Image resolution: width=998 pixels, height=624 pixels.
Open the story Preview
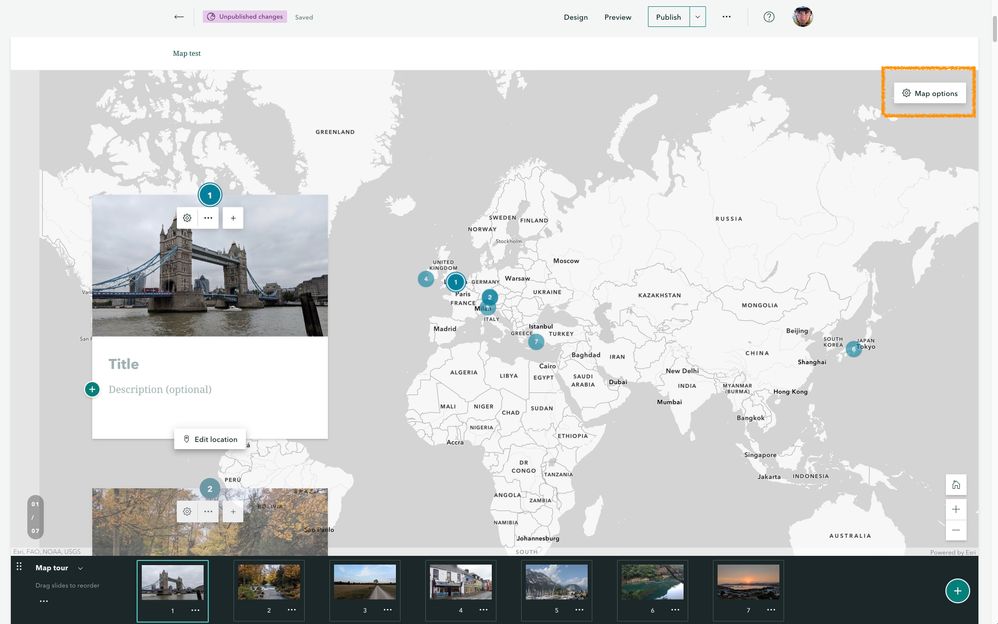(x=617, y=17)
